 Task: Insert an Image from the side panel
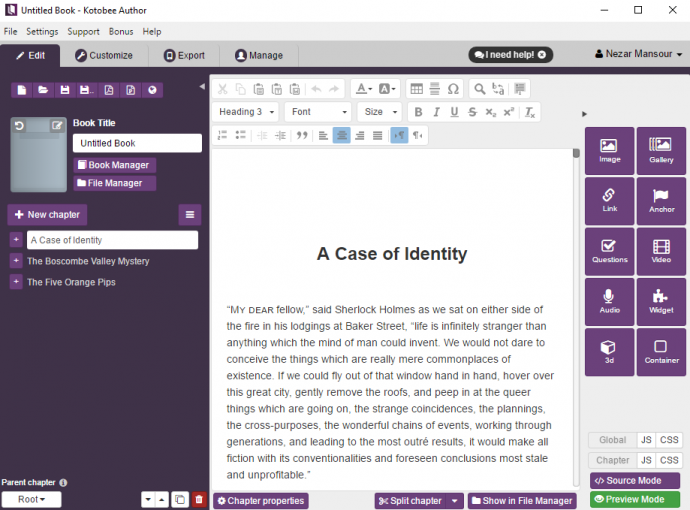[609, 150]
